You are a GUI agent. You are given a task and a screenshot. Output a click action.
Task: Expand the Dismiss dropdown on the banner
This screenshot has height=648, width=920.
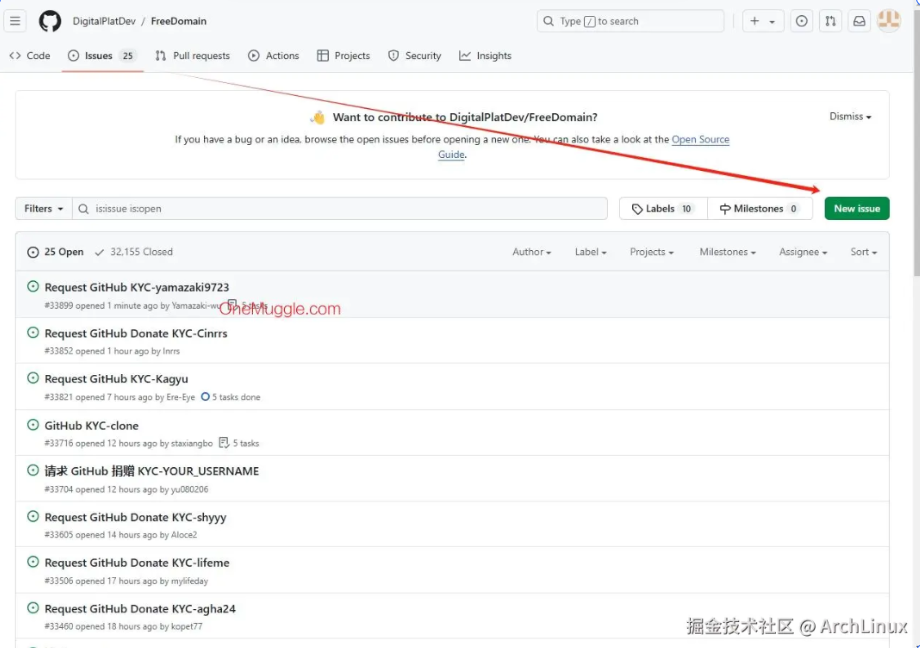point(850,116)
